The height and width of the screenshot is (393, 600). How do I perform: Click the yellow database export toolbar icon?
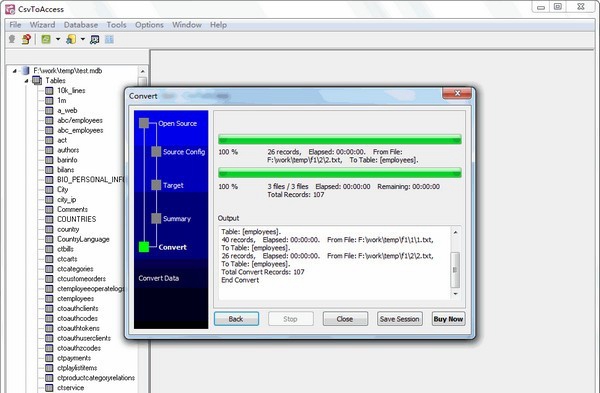[71, 39]
